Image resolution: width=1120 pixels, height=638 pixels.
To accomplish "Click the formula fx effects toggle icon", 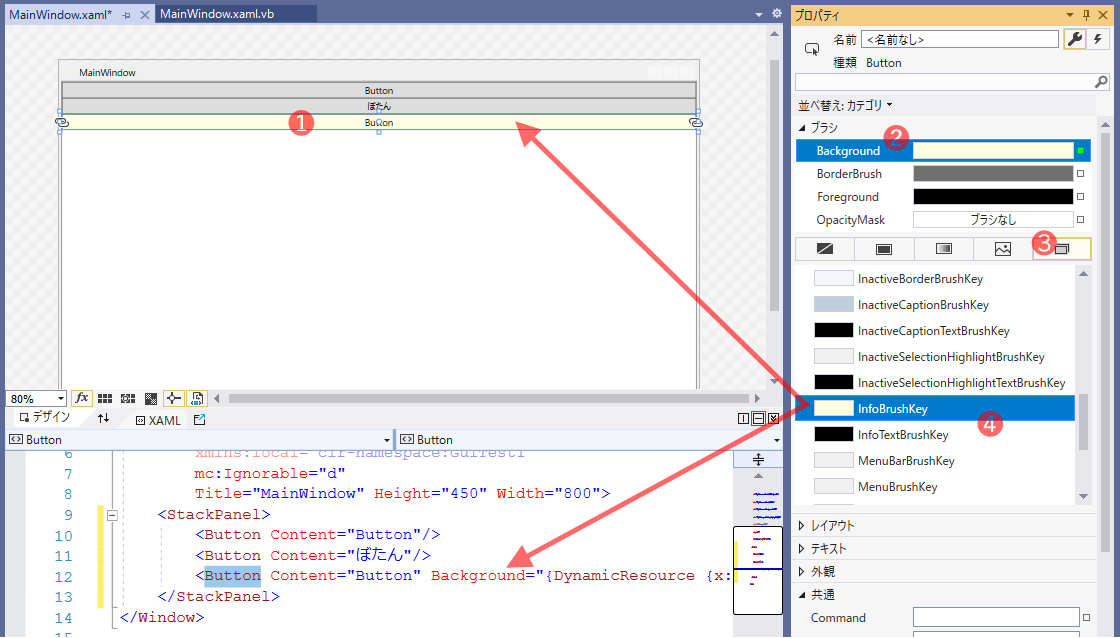I will pyautogui.click(x=82, y=398).
